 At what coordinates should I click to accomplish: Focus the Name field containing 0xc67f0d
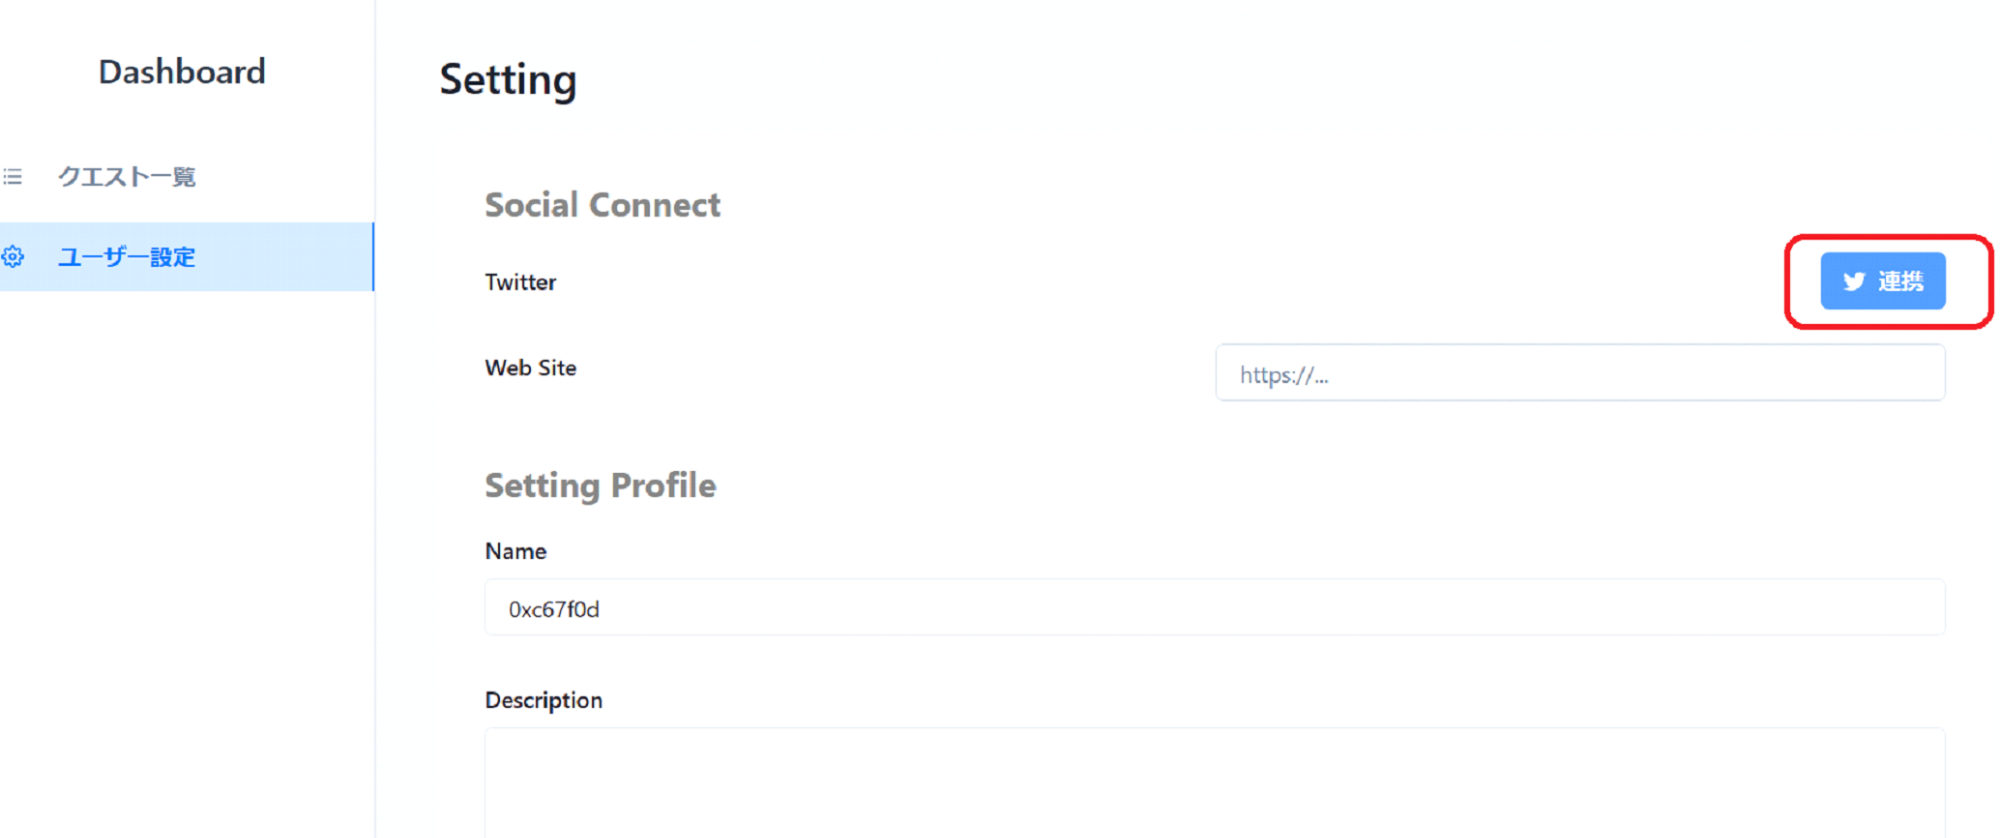click(1215, 608)
